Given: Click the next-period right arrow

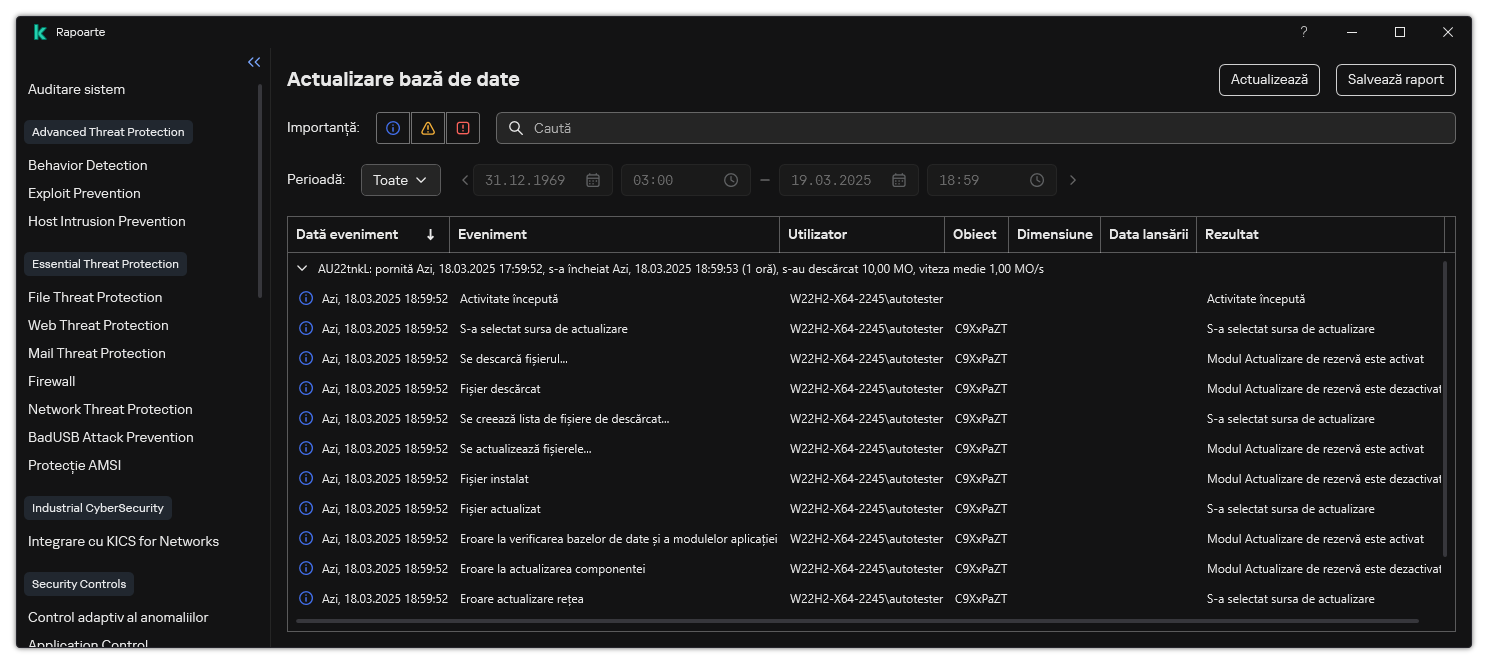Looking at the screenshot, I should (1072, 180).
